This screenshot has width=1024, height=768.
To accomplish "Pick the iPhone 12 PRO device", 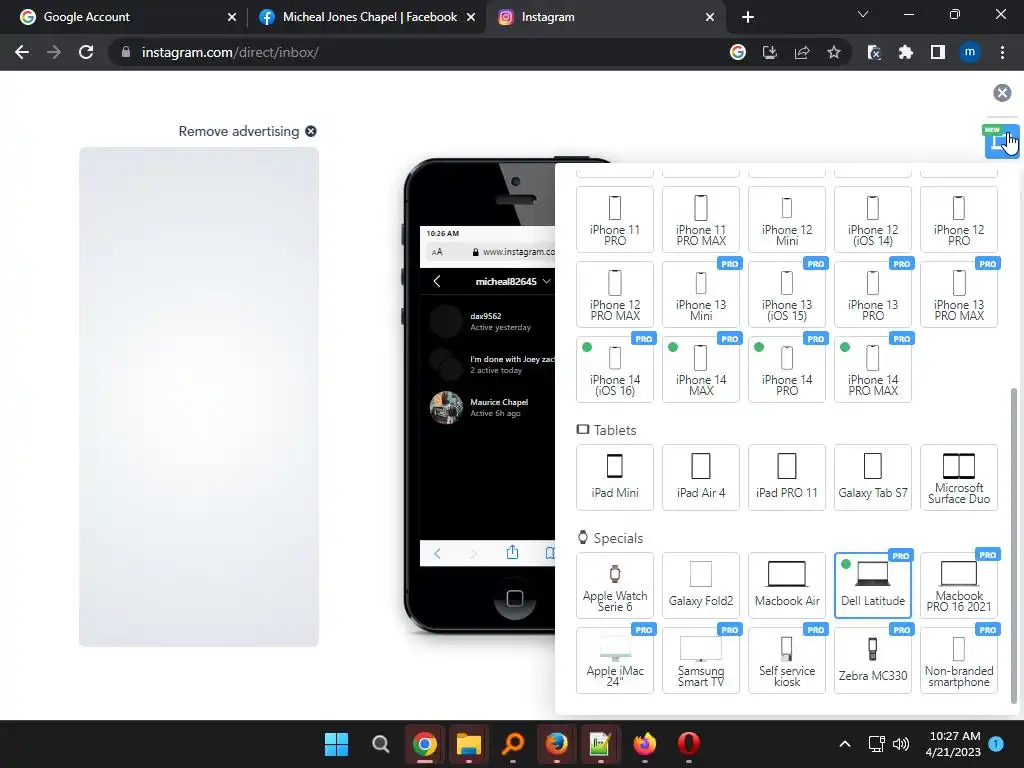I will tap(959, 219).
